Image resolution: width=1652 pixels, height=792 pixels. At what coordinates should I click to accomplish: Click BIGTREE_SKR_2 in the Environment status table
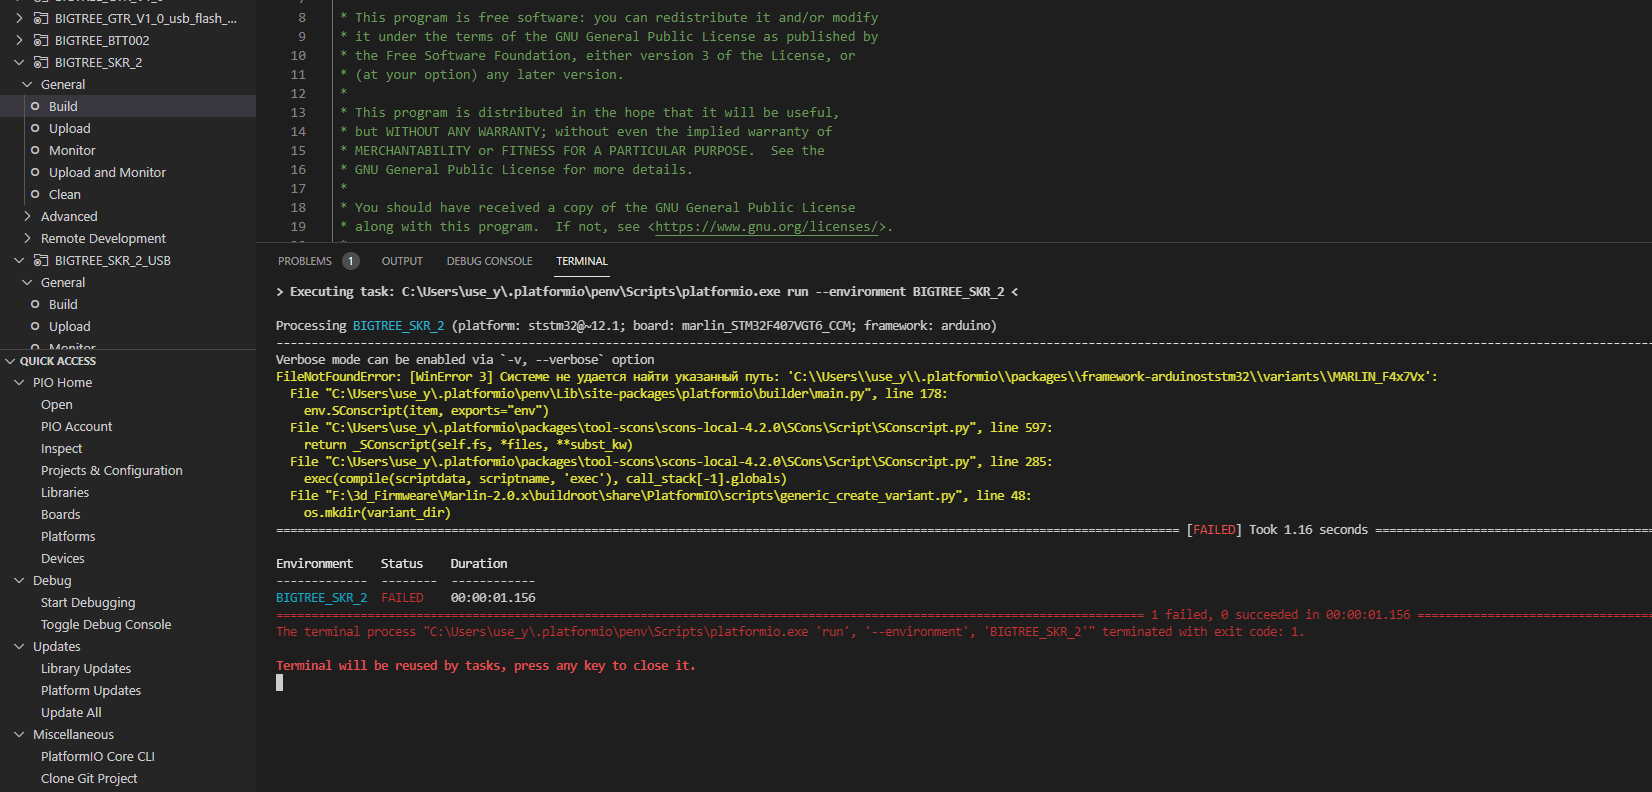click(x=321, y=598)
